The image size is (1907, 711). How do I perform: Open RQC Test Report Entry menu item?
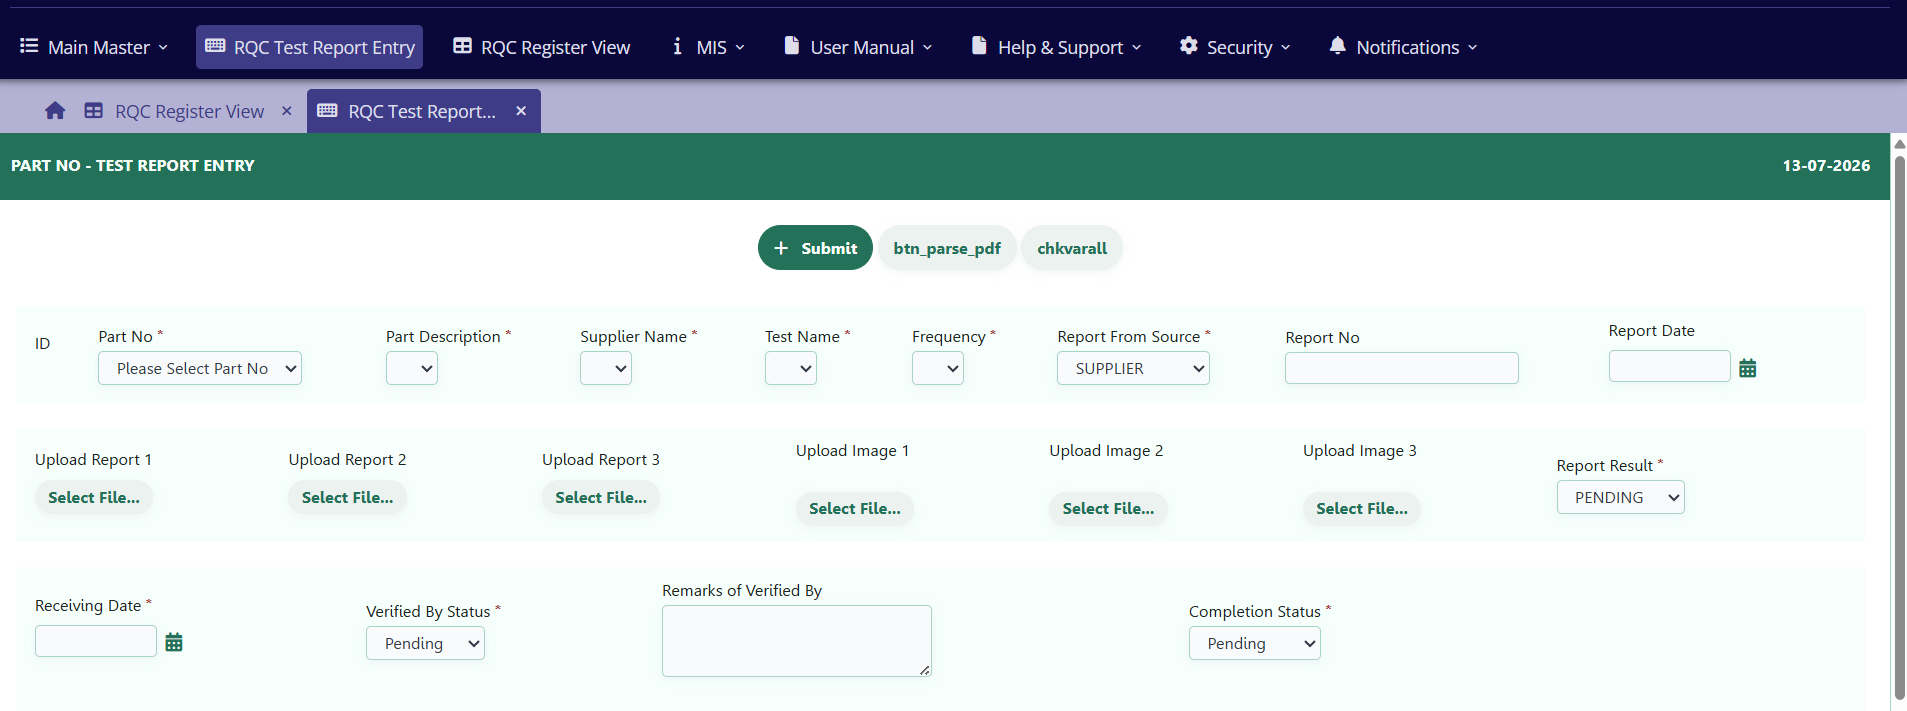point(309,47)
